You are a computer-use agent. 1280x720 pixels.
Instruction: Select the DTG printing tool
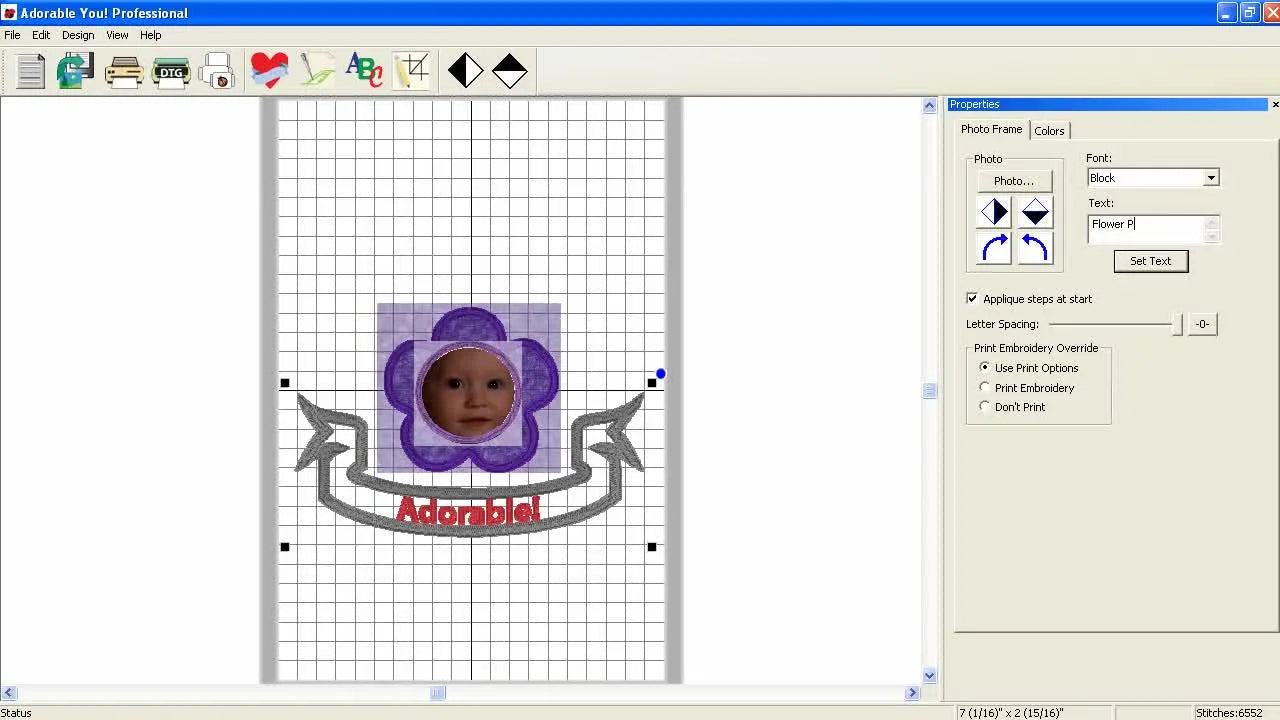tap(171, 70)
